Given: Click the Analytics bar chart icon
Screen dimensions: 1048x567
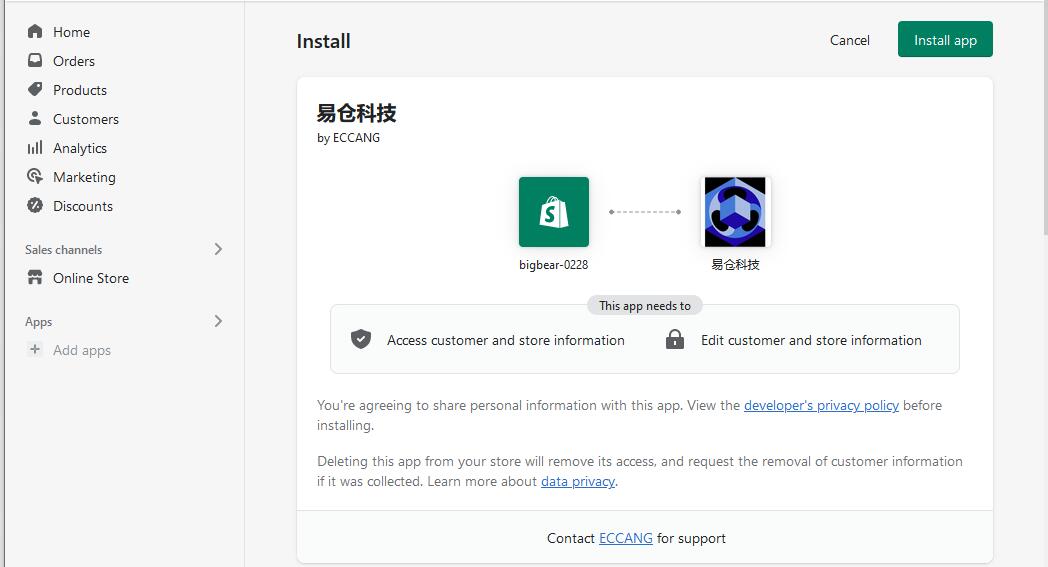Looking at the screenshot, I should (35, 147).
